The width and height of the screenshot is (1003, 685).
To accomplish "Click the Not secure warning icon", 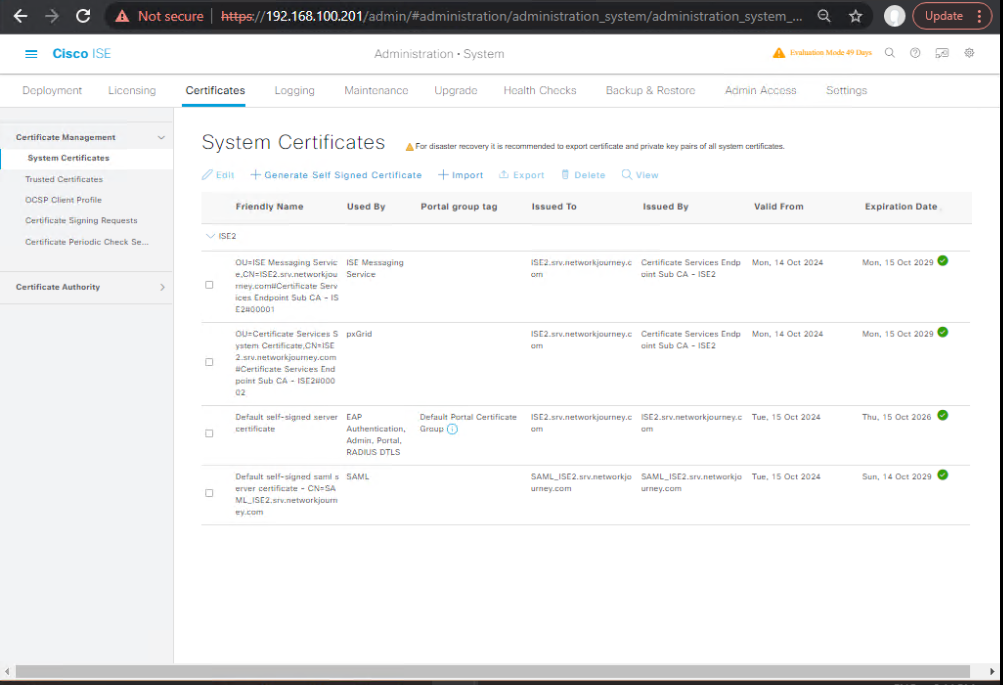I will click(x=122, y=16).
